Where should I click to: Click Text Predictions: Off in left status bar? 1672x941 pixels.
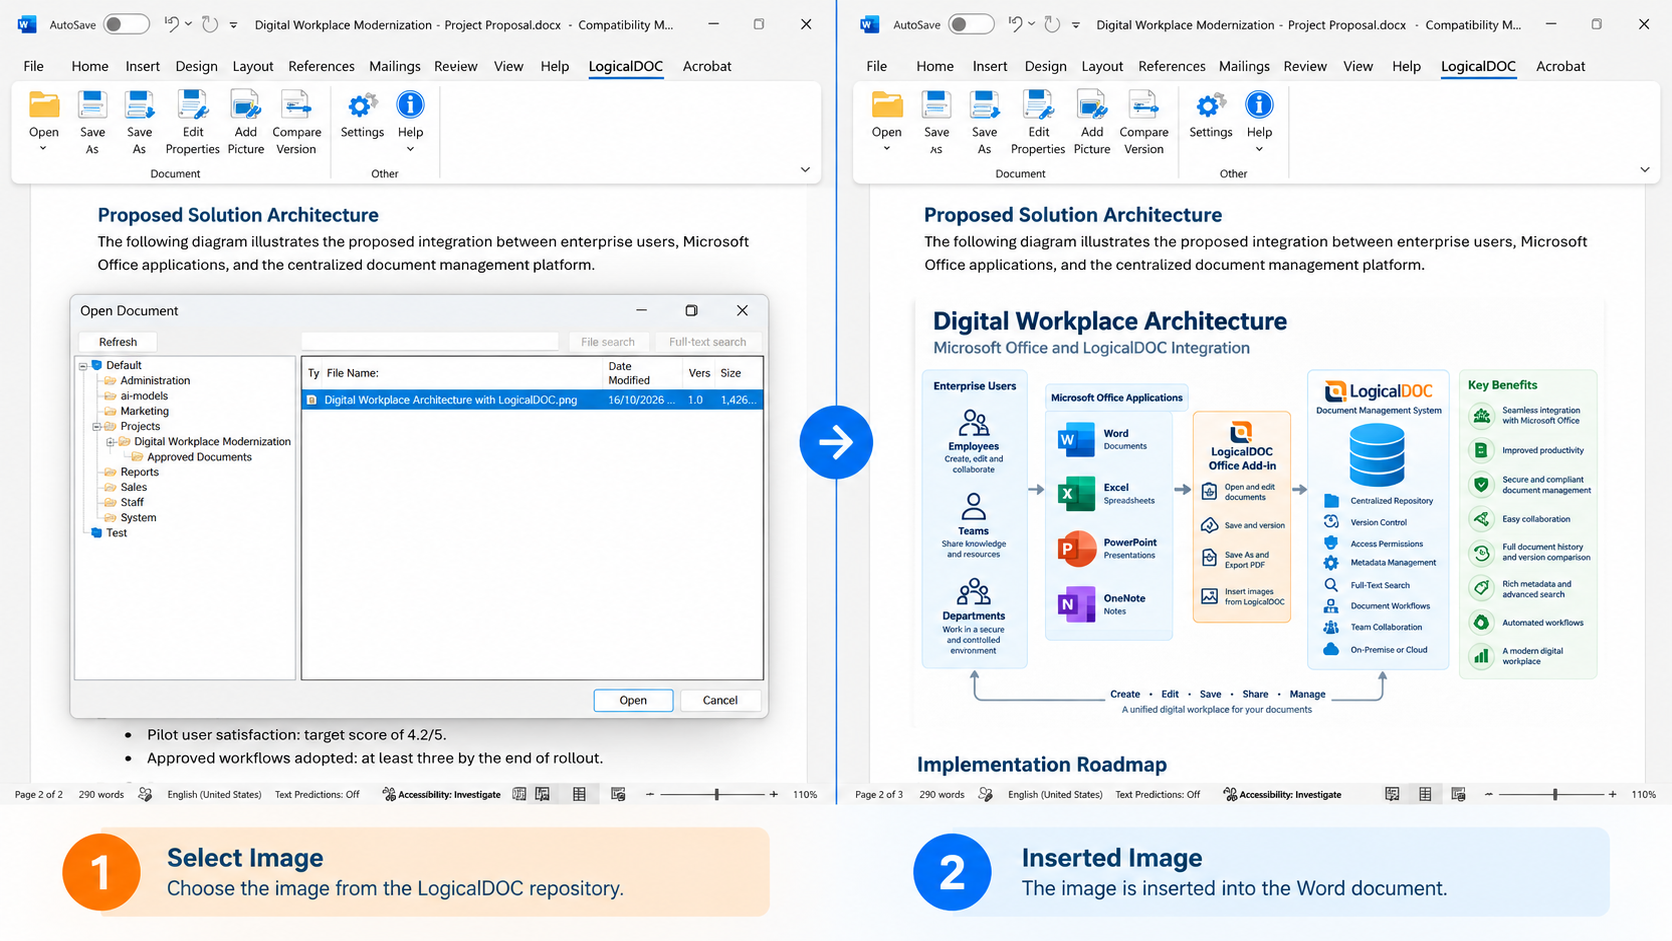pyautogui.click(x=317, y=795)
